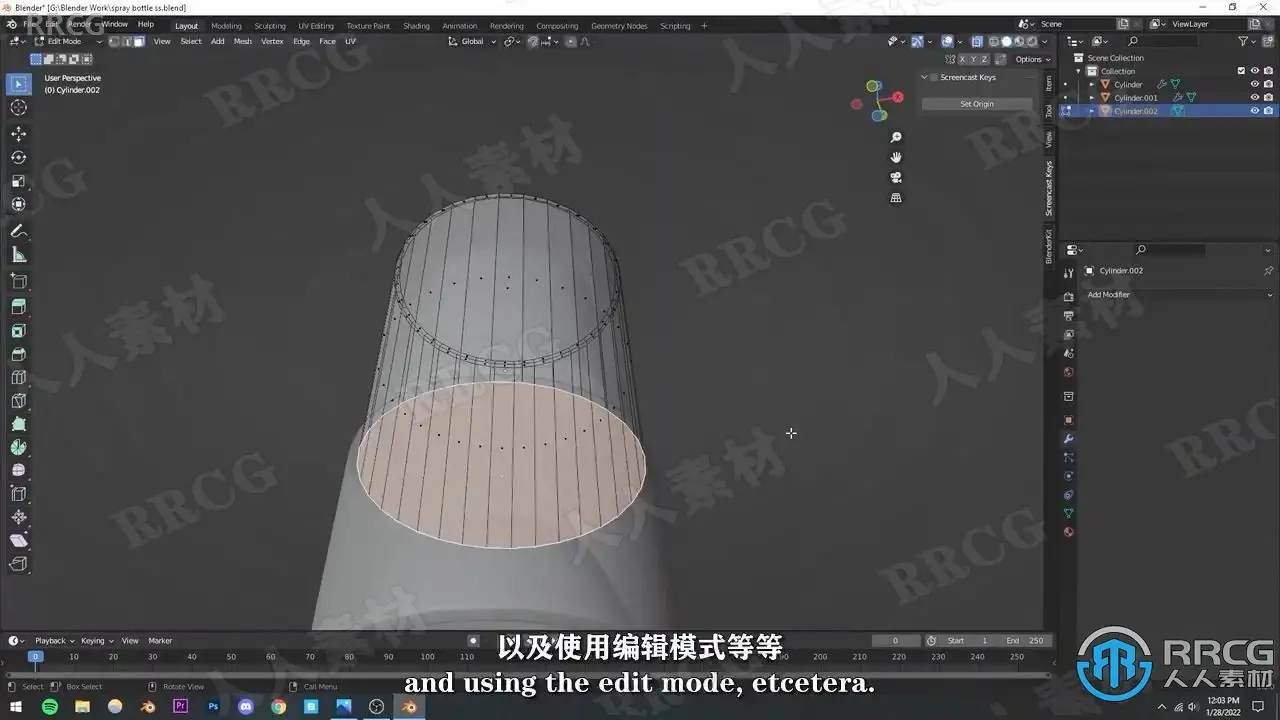Image resolution: width=1280 pixels, height=720 pixels.
Task: Open the Modifier properties wrench tab
Action: [x=1068, y=439]
